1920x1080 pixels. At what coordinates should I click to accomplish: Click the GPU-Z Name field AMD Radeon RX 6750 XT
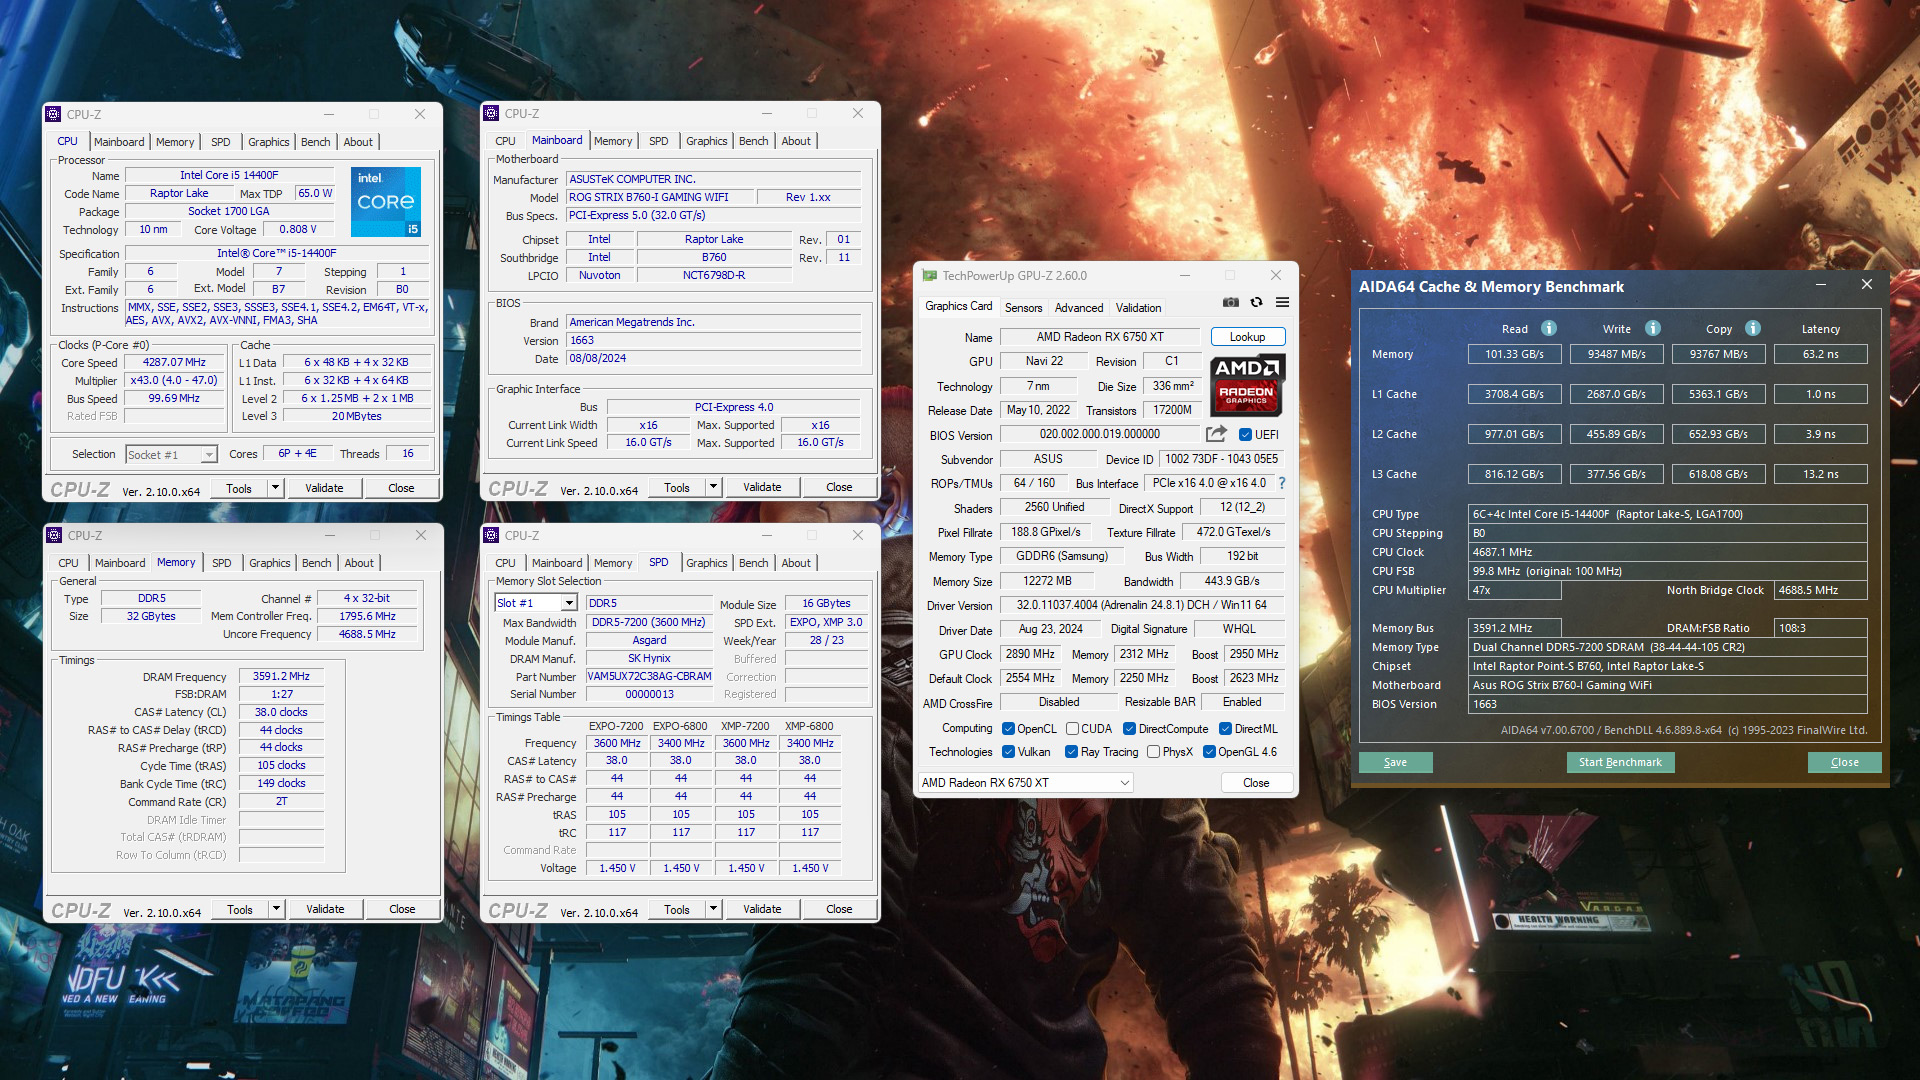point(1100,337)
